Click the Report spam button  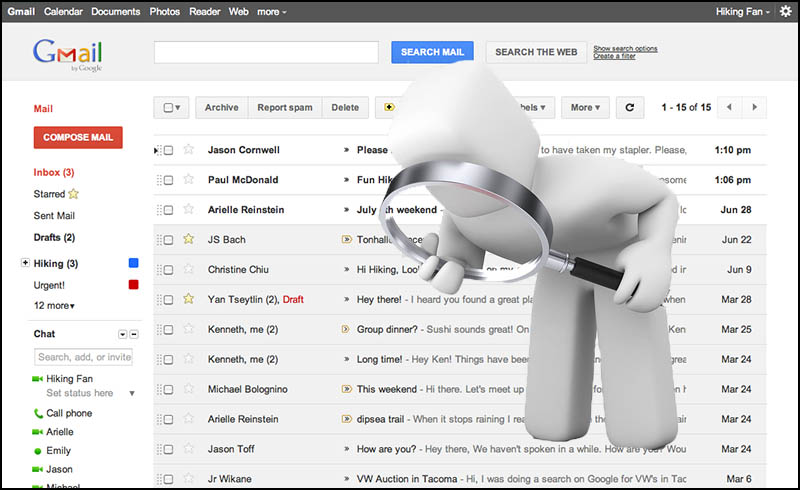(x=285, y=107)
